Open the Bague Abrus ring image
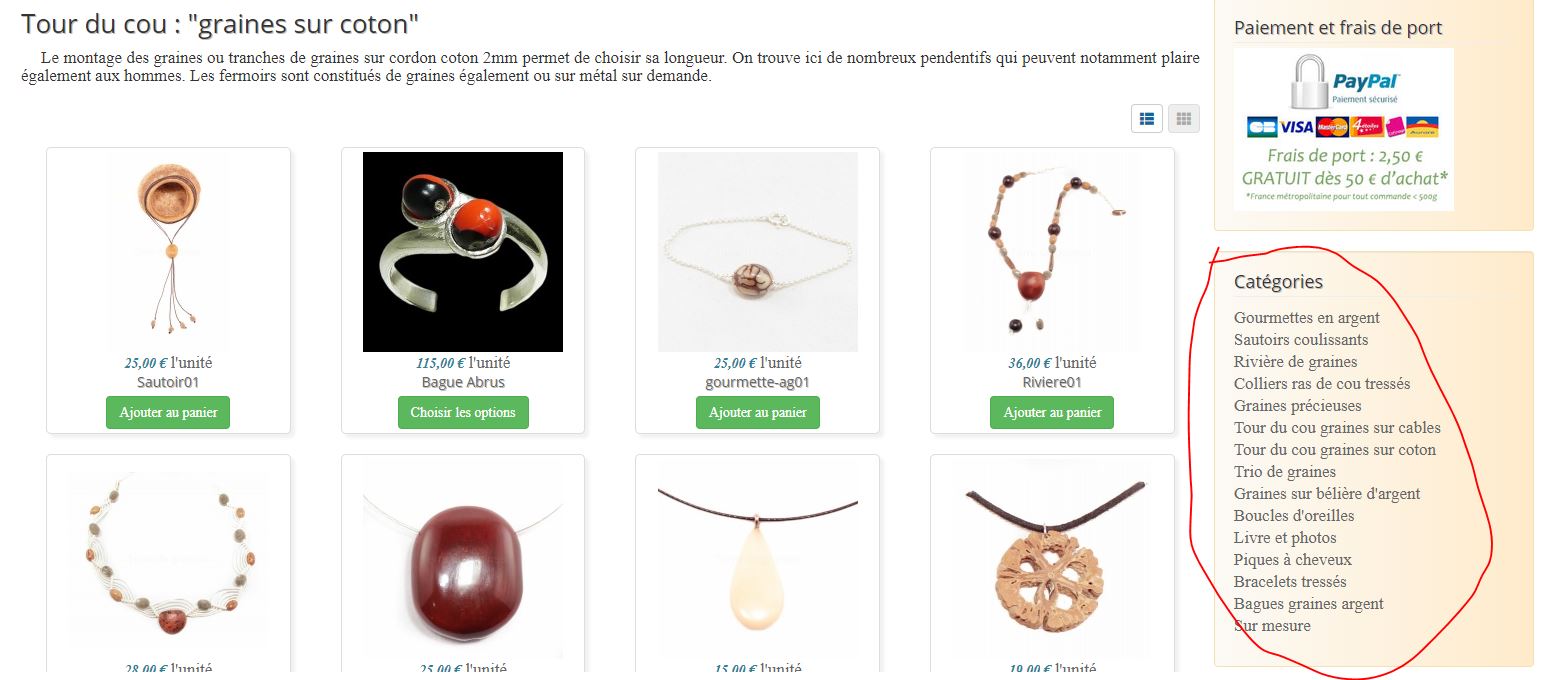Image resolution: width=1554 pixels, height=680 pixels. tap(463, 252)
